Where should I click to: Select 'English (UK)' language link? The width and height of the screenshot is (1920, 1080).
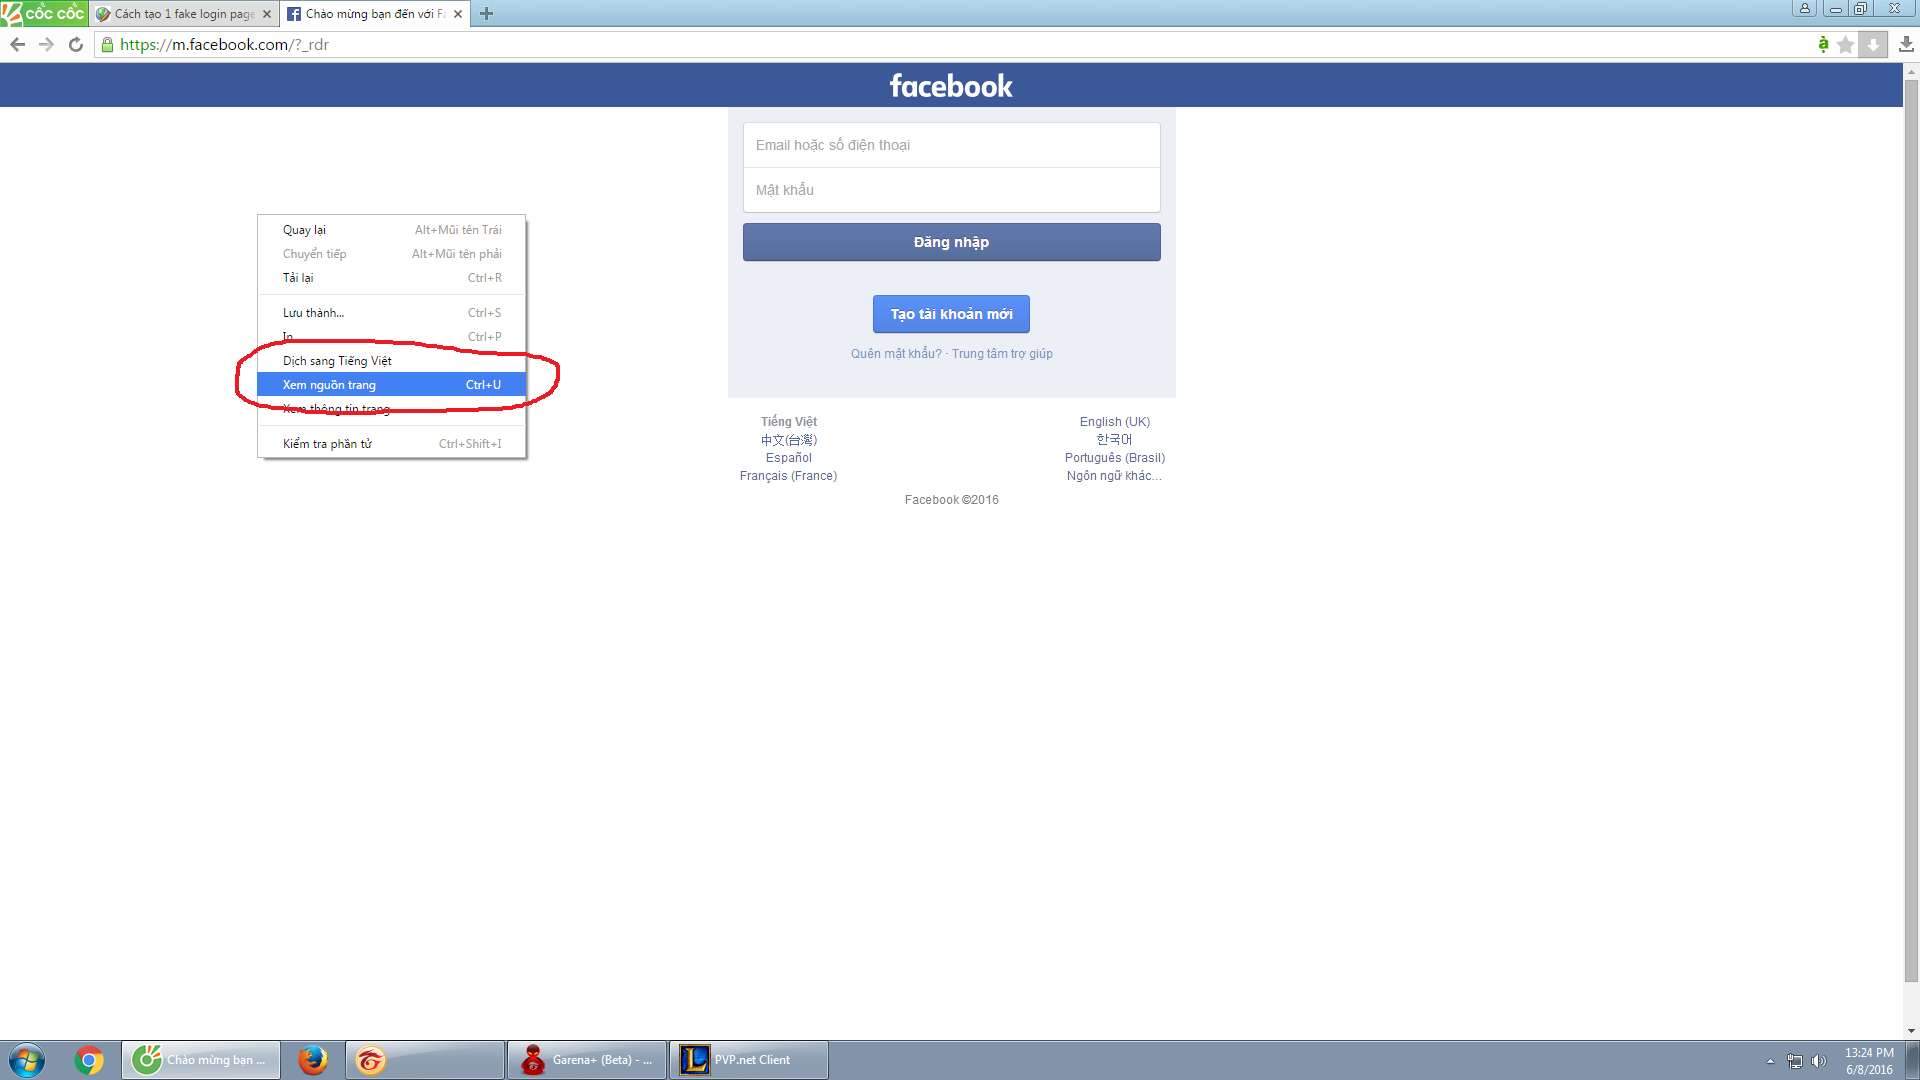tap(1115, 422)
